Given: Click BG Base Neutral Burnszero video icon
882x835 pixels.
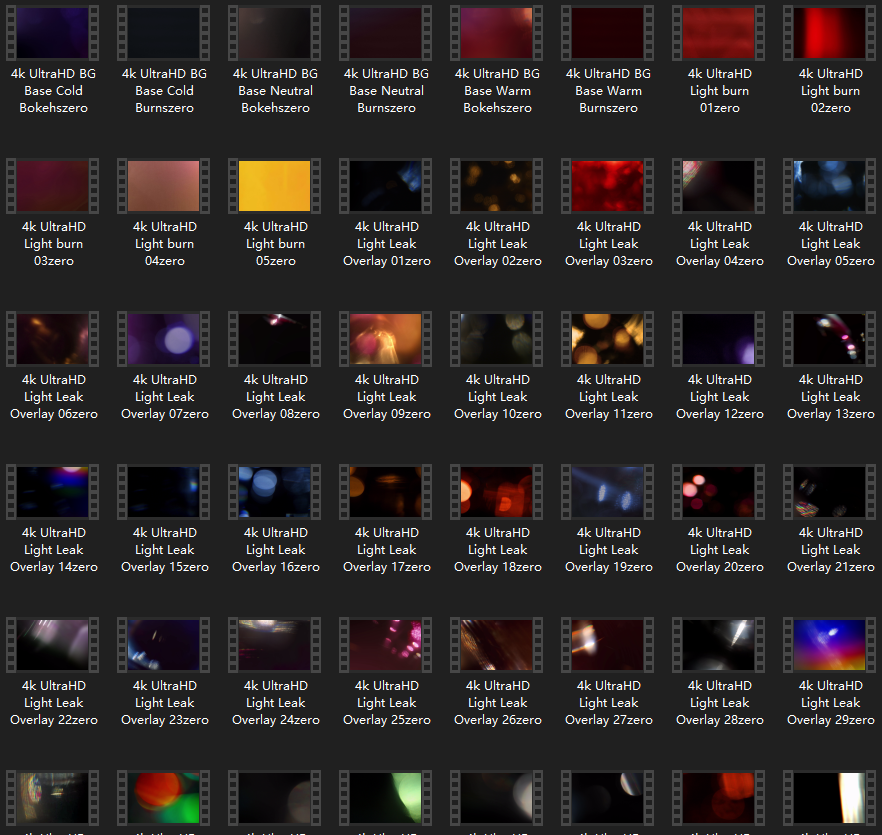Looking at the screenshot, I should pos(385,33).
